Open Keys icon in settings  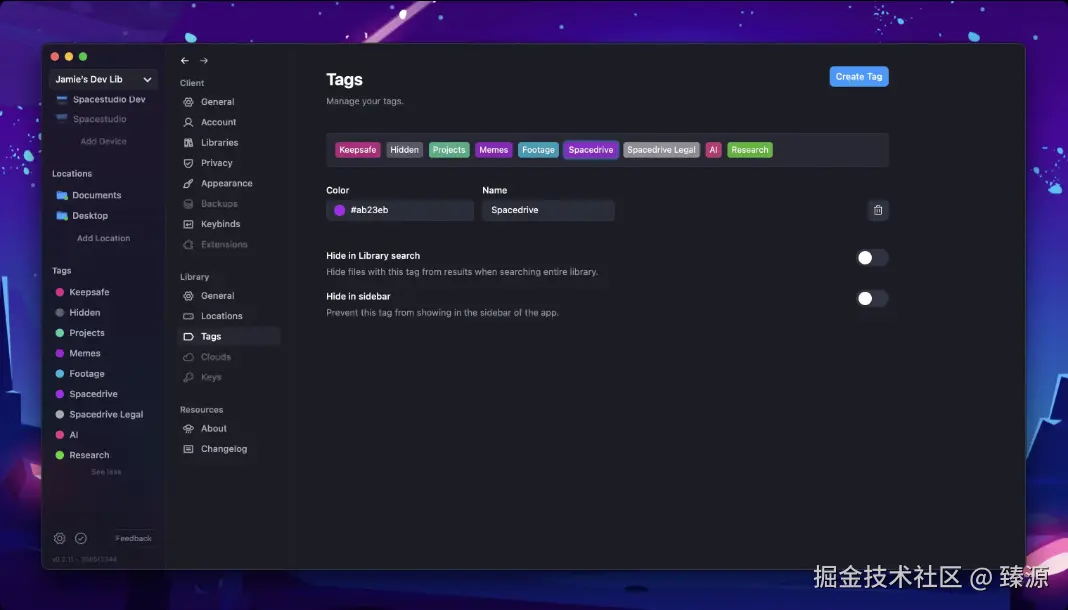(x=189, y=377)
